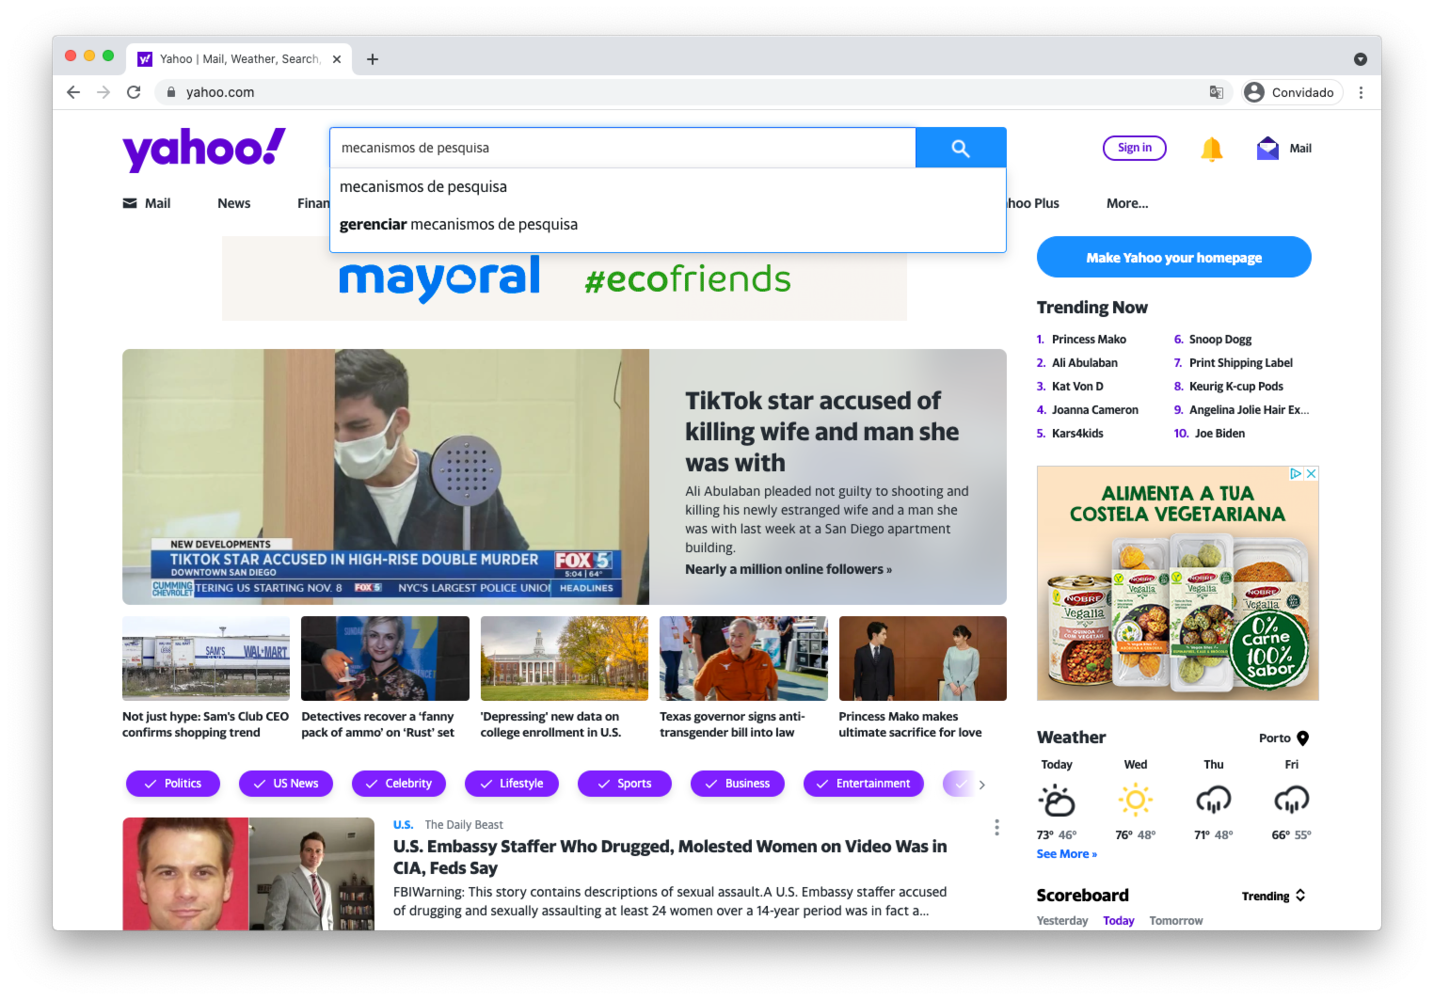
Task: Expand the More... navigation menu
Action: (x=1127, y=203)
